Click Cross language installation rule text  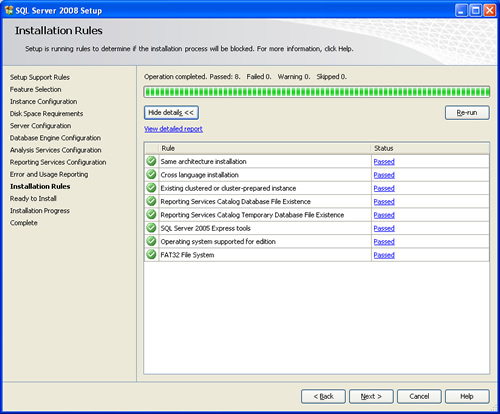point(199,175)
